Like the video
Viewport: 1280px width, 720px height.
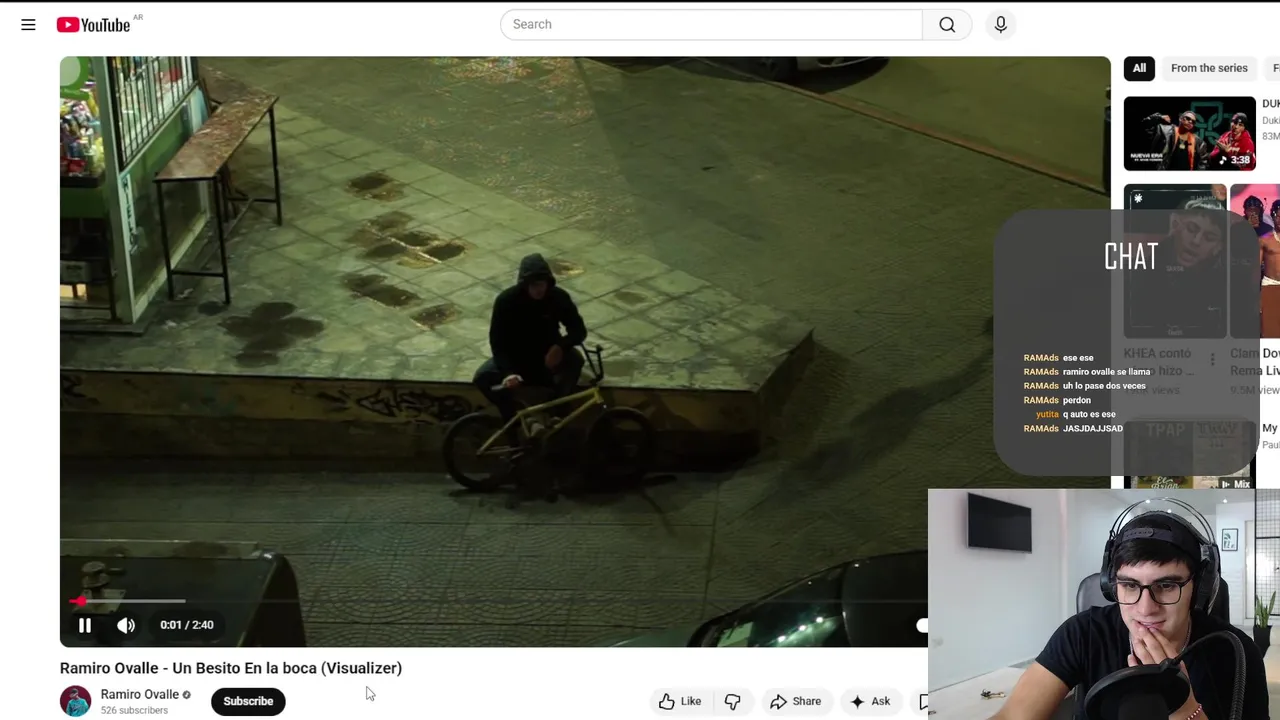coord(680,701)
